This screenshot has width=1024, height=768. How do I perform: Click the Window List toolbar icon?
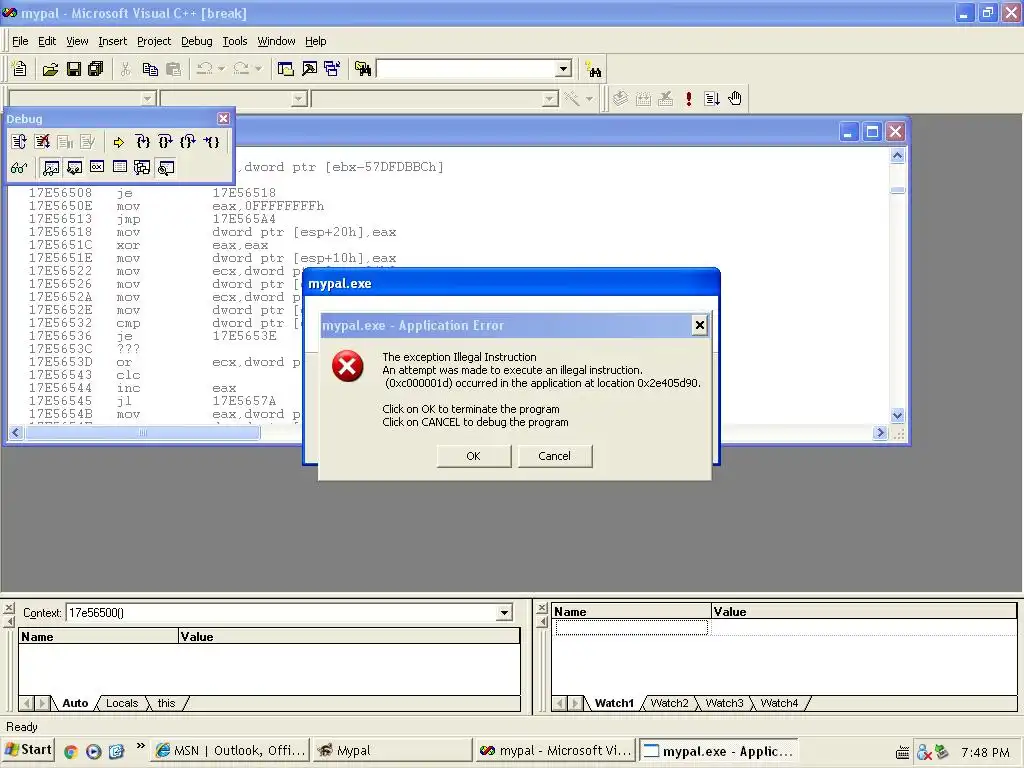(332, 69)
